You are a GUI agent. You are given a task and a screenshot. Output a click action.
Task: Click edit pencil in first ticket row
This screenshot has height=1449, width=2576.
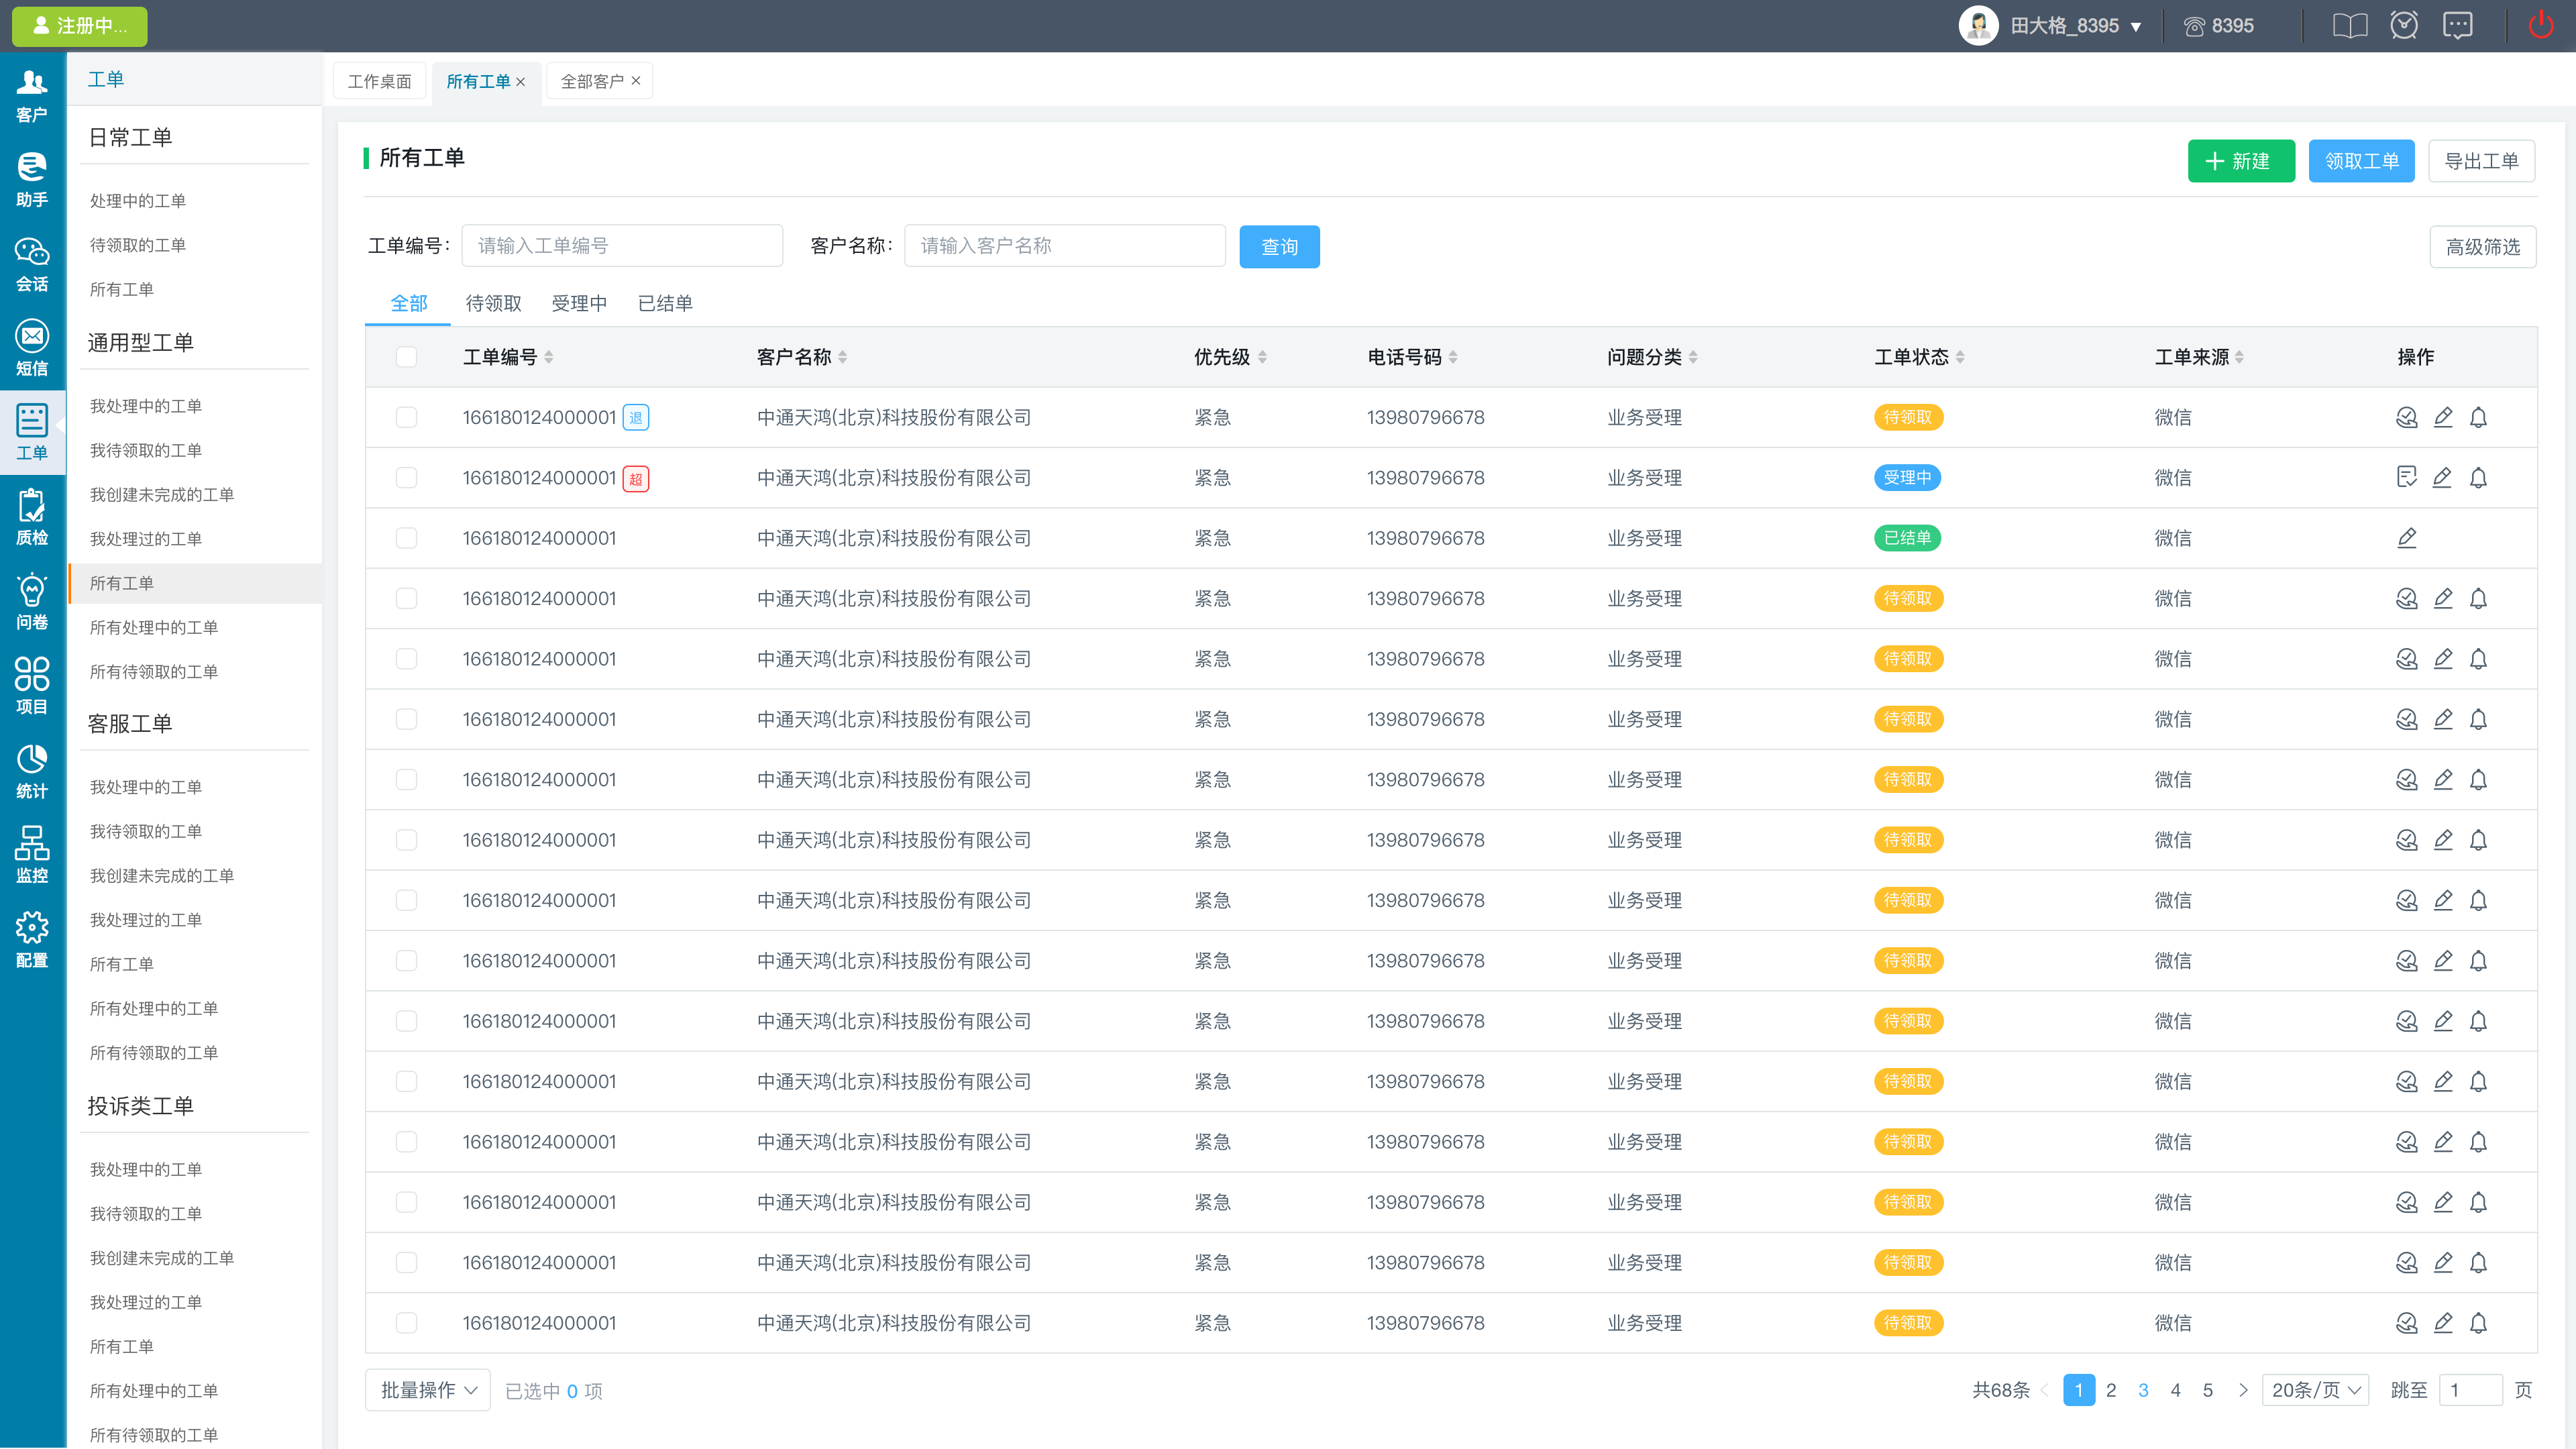[x=2443, y=418]
